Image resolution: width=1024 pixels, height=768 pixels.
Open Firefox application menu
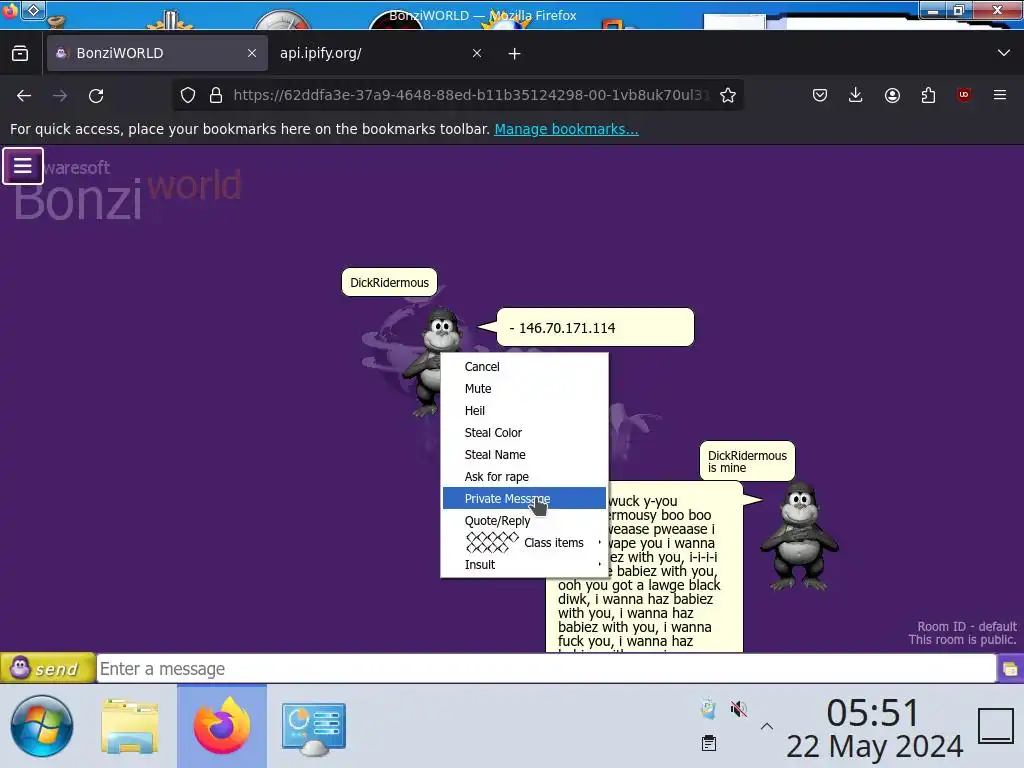1000,95
